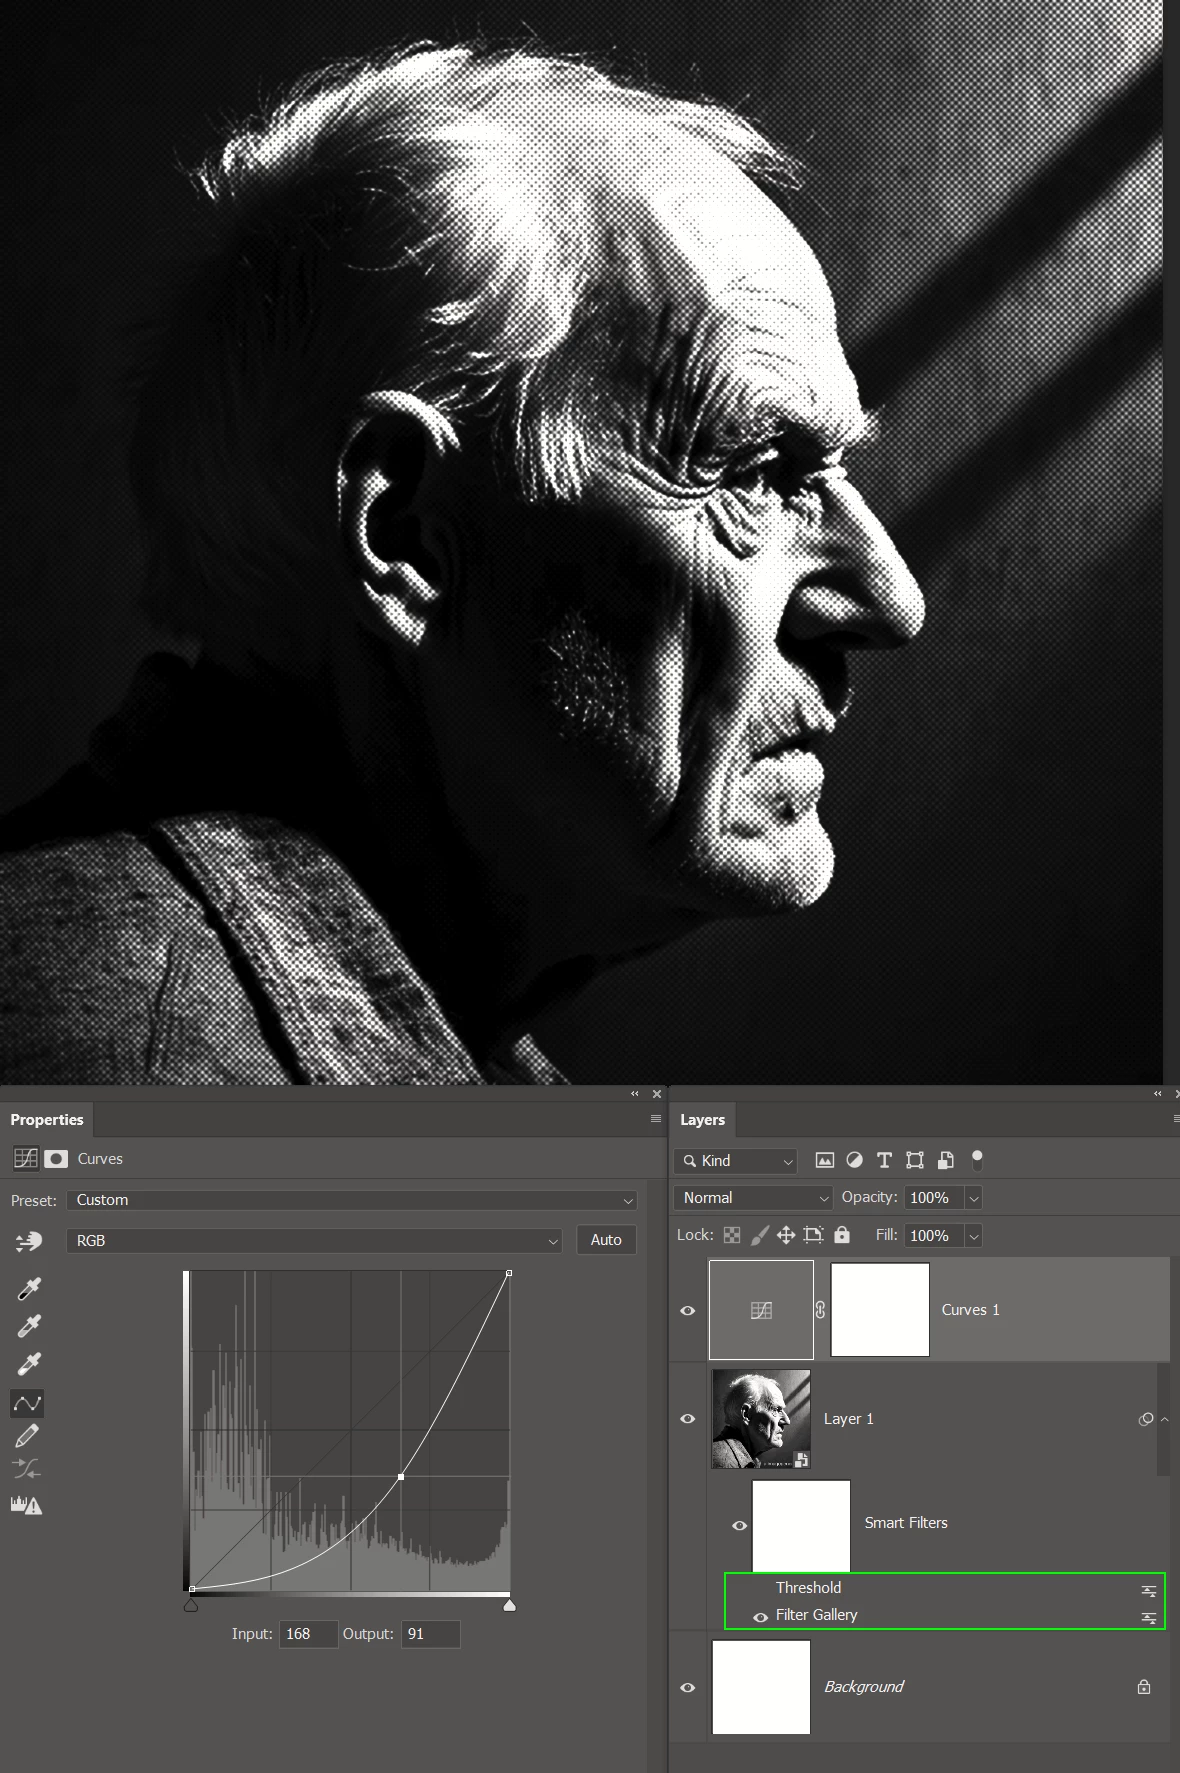Activate the on-image targeted adjustment hand tool
The width and height of the screenshot is (1180, 1773).
coord(29,1241)
